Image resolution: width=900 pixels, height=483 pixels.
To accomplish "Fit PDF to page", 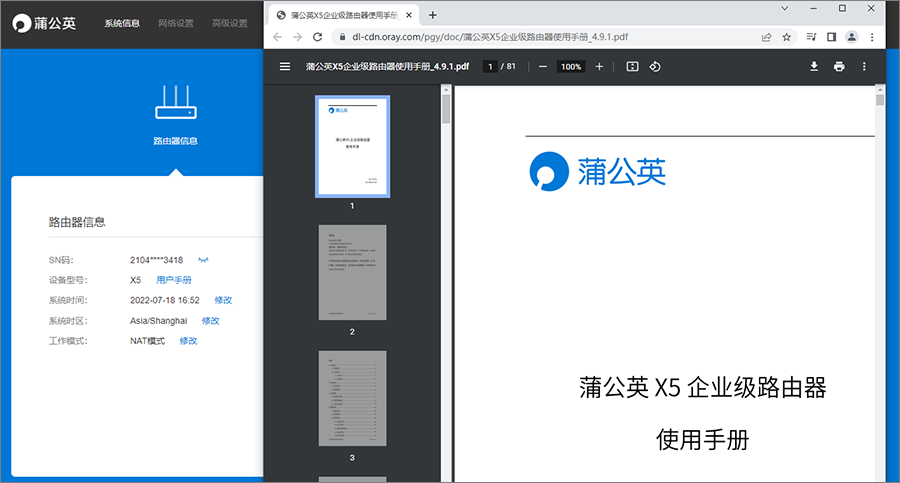I will pyautogui.click(x=632, y=67).
